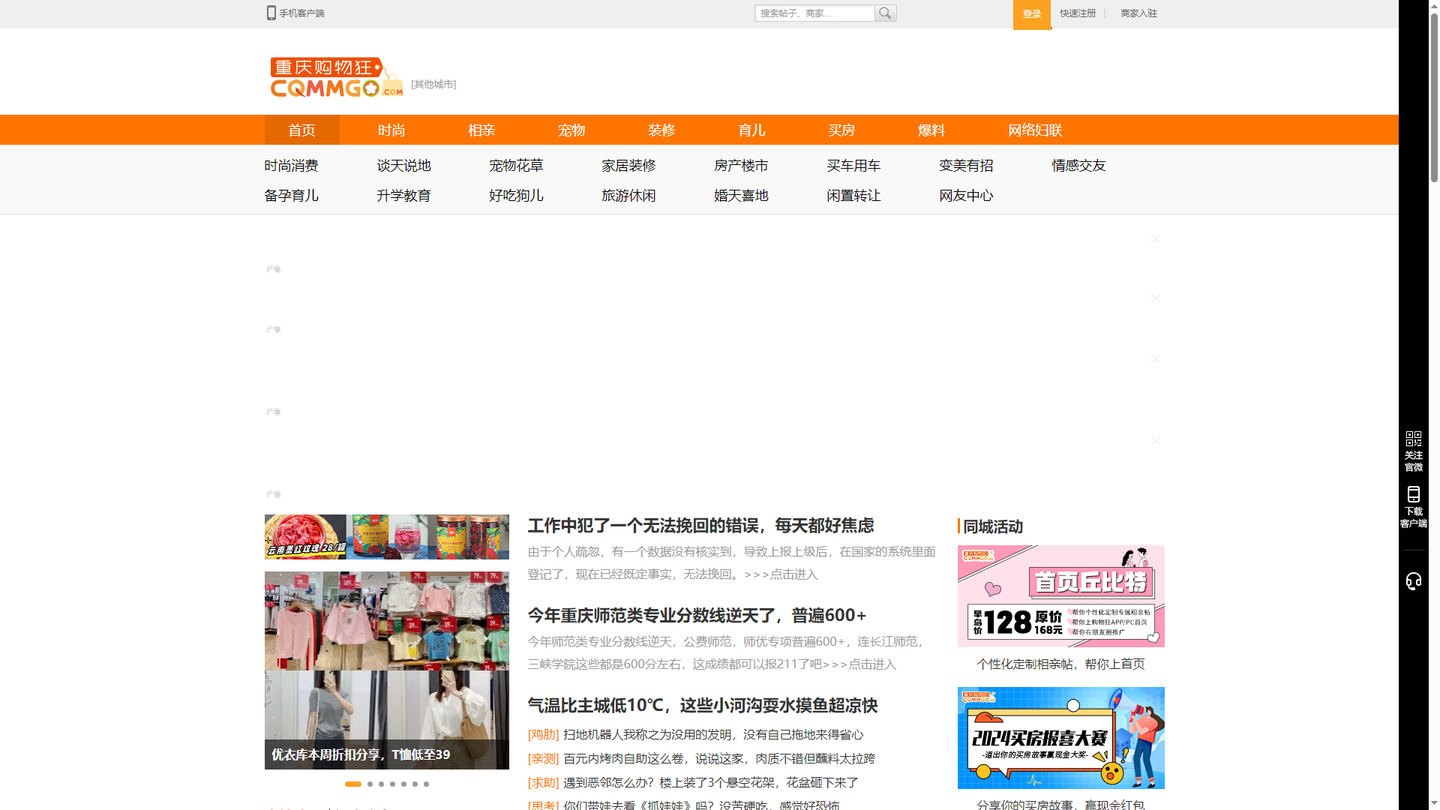Open the 升学教育 forum section
This screenshot has height=810, width=1440.
pos(404,196)
